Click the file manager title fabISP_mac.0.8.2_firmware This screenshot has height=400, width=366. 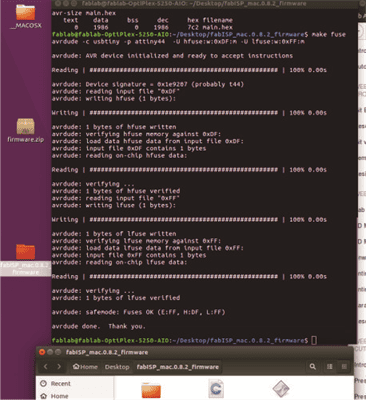pyautogui.click(x=107, y=352)
